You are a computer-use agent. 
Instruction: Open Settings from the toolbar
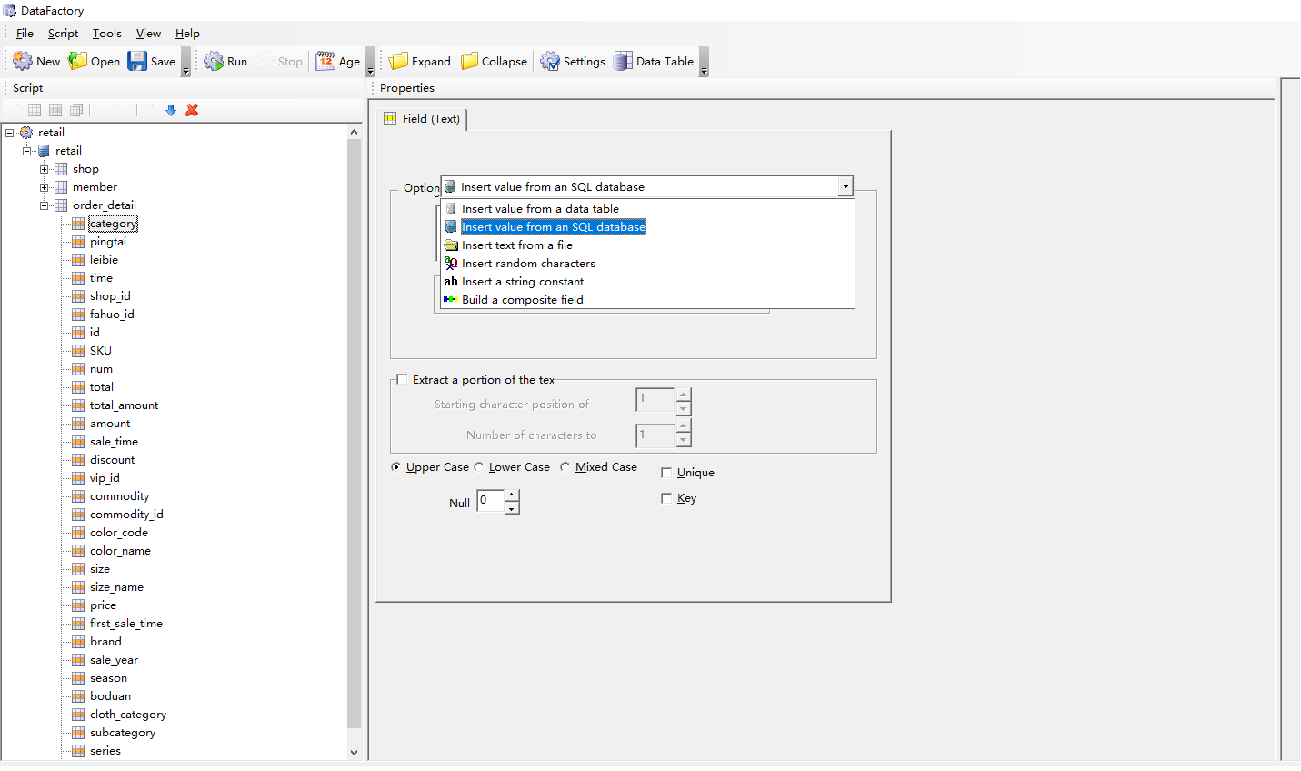point(573,61)
